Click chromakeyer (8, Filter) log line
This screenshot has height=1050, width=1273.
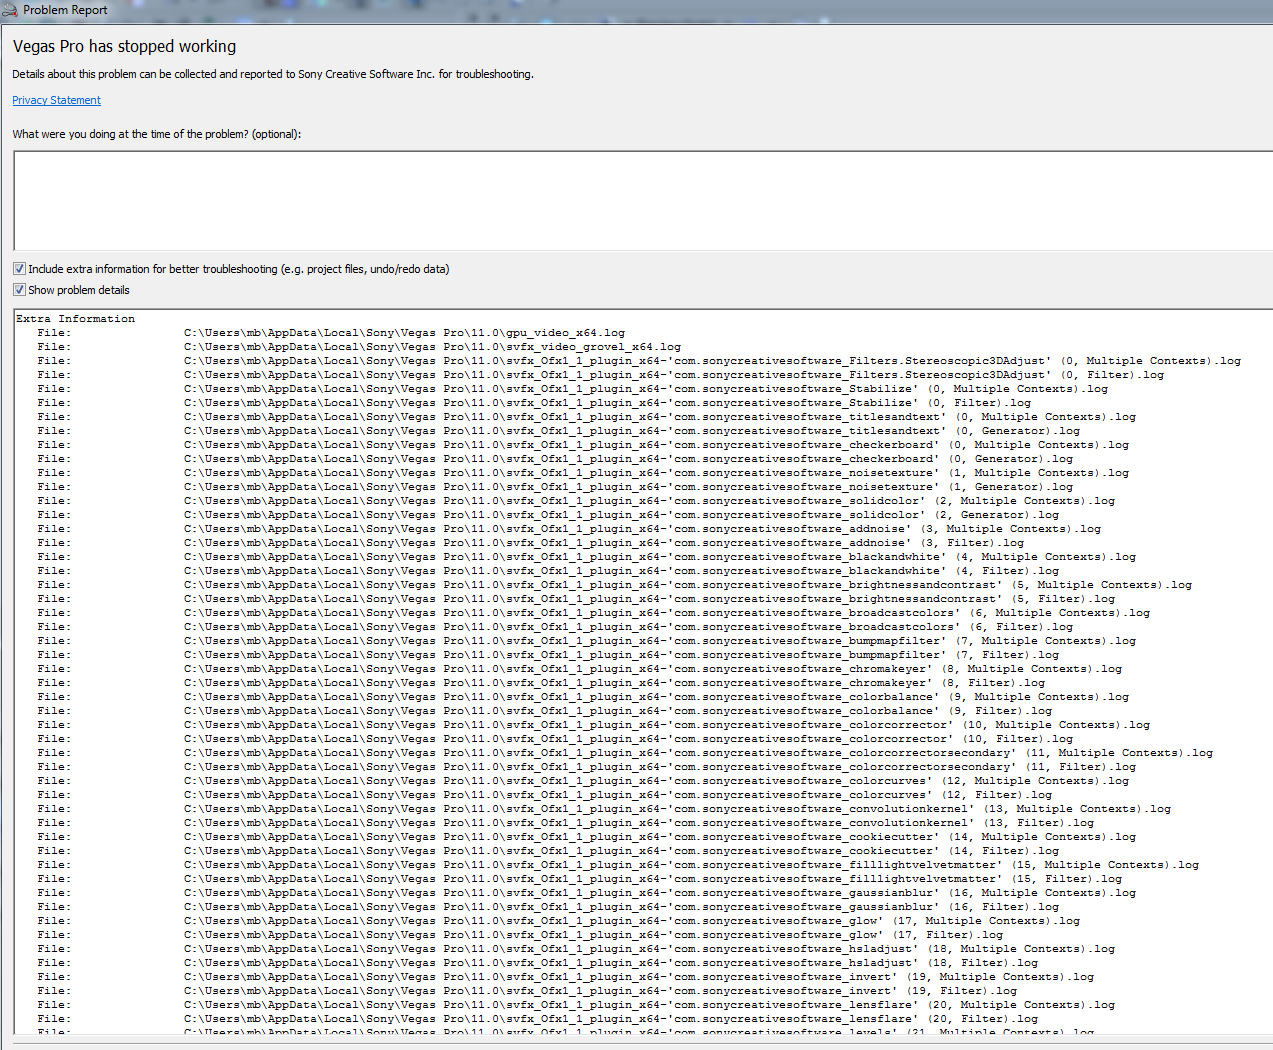(541, 683)
